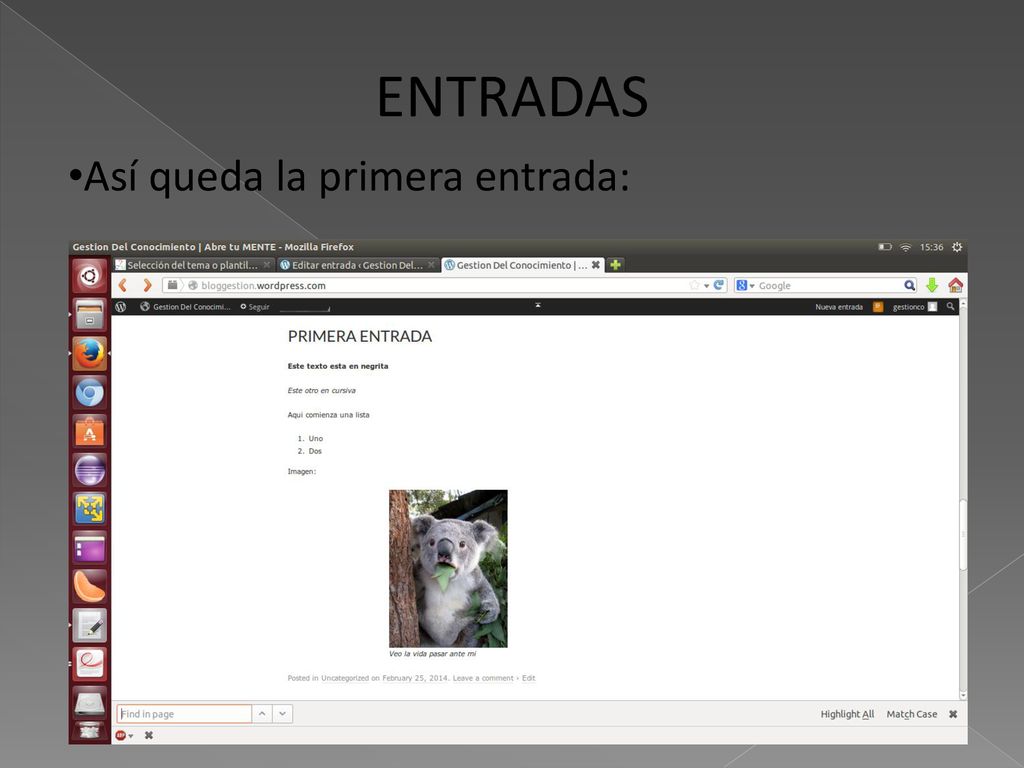Open the Ubuntu Dash from the launcher
Screen dimensions: 1024x768
click(x=89, y=276)
